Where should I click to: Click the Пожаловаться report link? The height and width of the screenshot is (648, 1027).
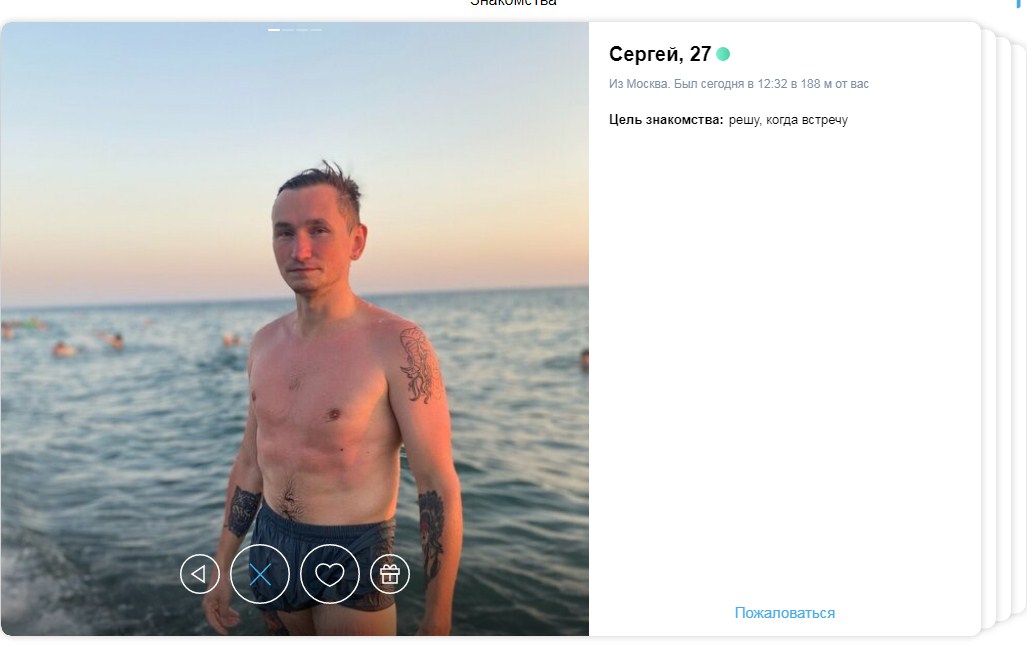point(785,613)
